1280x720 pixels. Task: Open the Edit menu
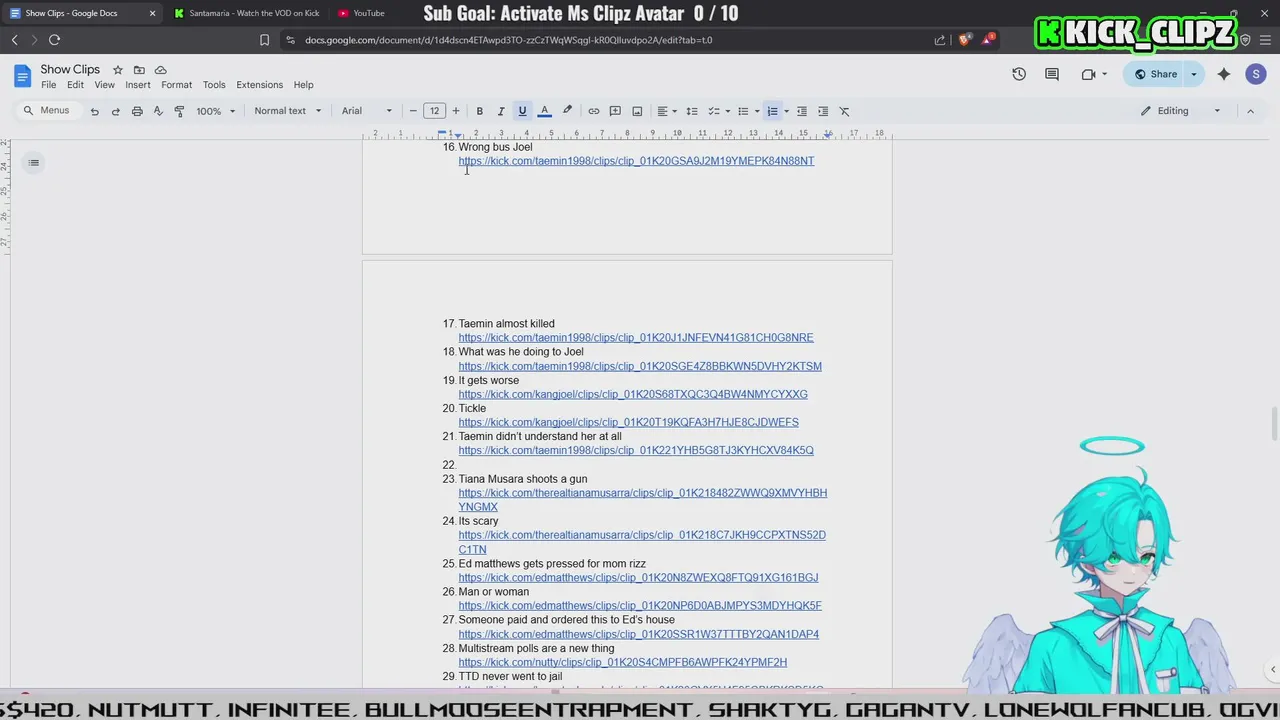(75, 85)
